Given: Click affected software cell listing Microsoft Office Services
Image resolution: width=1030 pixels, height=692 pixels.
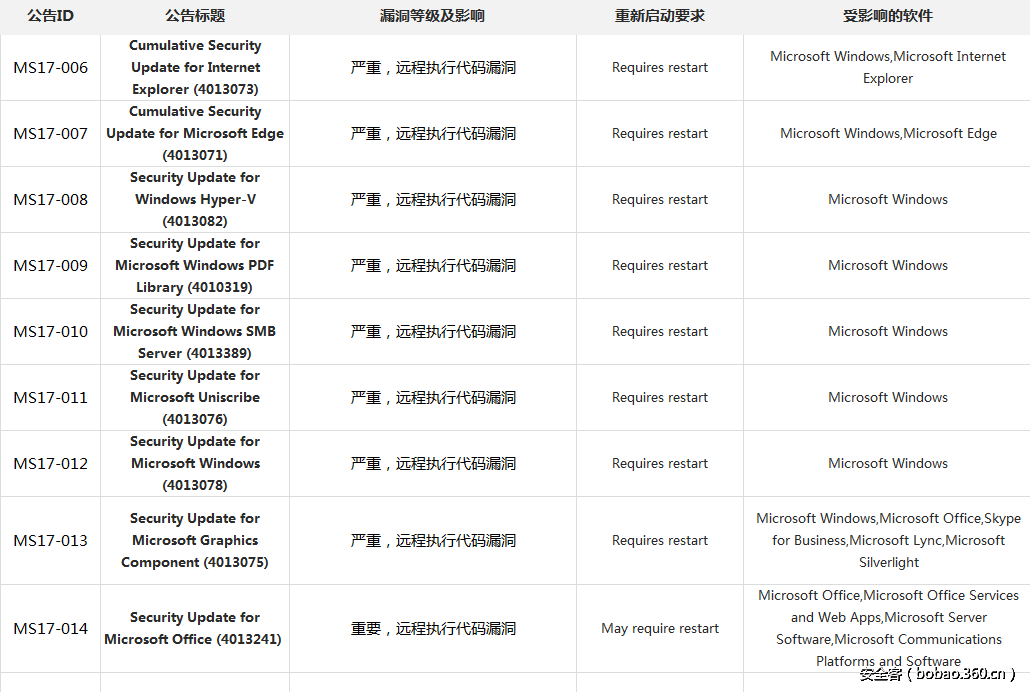Looking at the screenshot, I should pyautogui.click(x=888, y=628).
